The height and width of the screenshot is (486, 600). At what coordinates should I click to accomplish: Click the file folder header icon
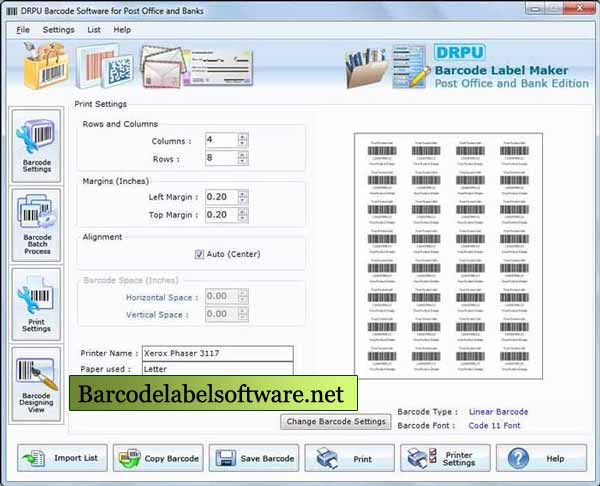click(x=367, y=67)
